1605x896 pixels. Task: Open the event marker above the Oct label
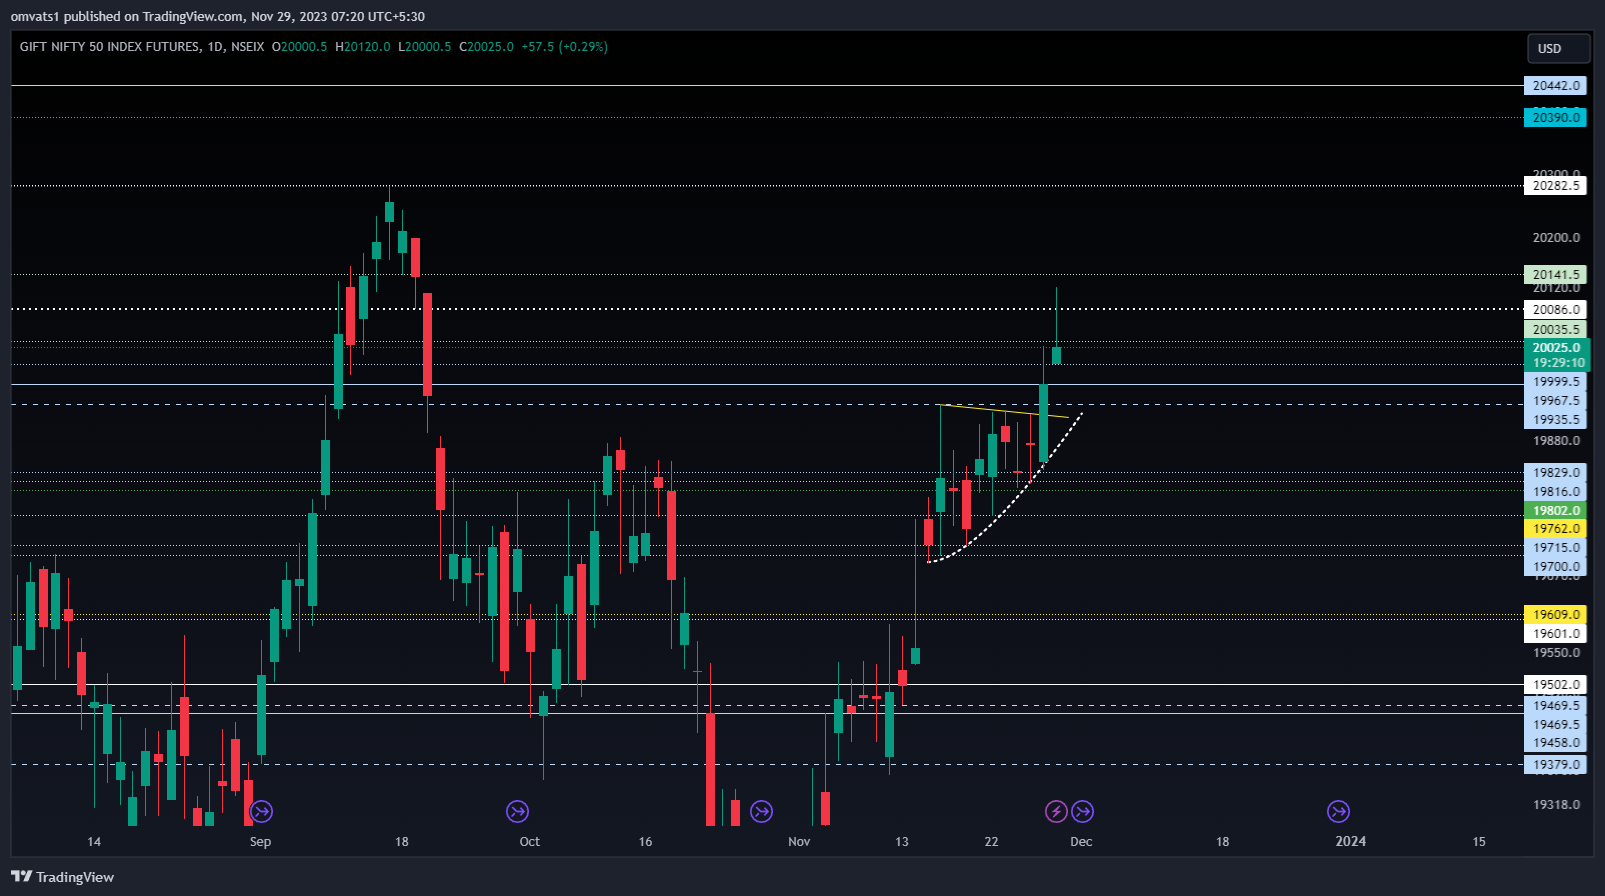[x=517, y=811]
